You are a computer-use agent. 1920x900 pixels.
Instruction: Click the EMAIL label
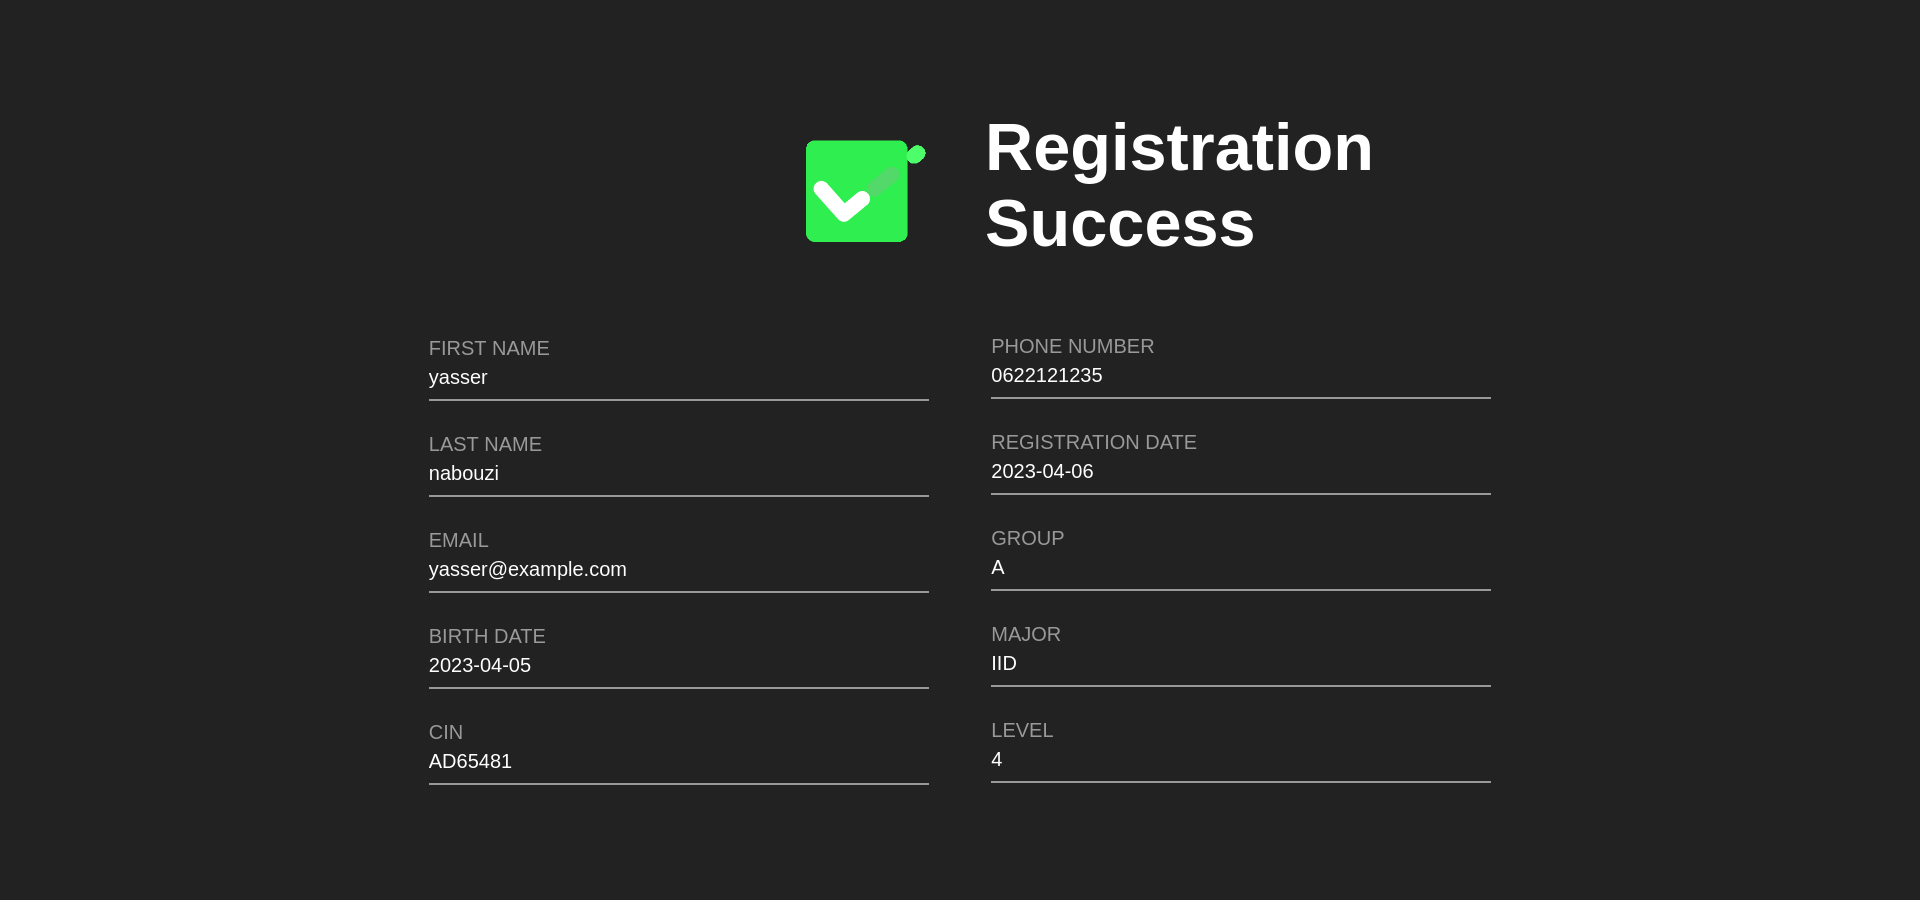click(458, 541)
